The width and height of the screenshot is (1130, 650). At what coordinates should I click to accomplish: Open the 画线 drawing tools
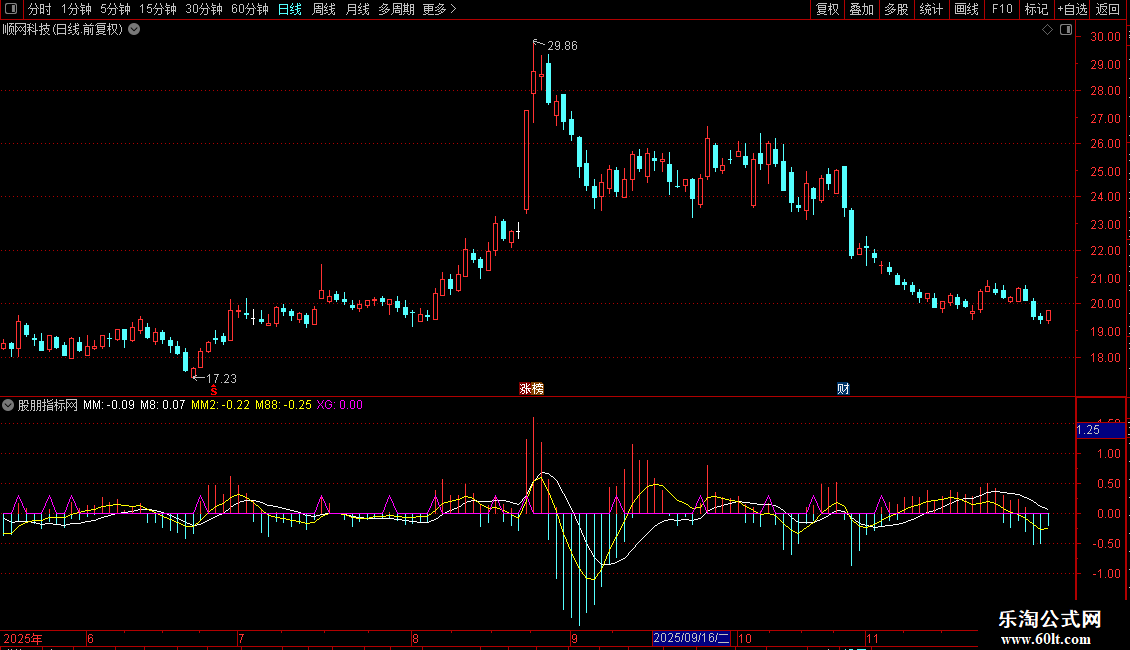pos(966,9)
